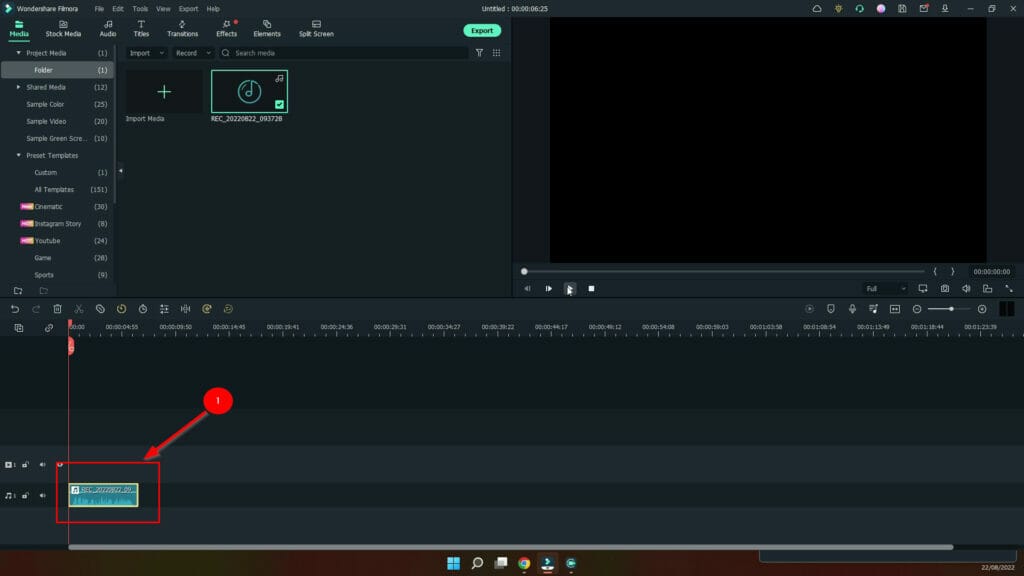Select the Delete (trash) icon in timeline toolbar
Viewport: 1024px width, 576px height.
[57, 309]
